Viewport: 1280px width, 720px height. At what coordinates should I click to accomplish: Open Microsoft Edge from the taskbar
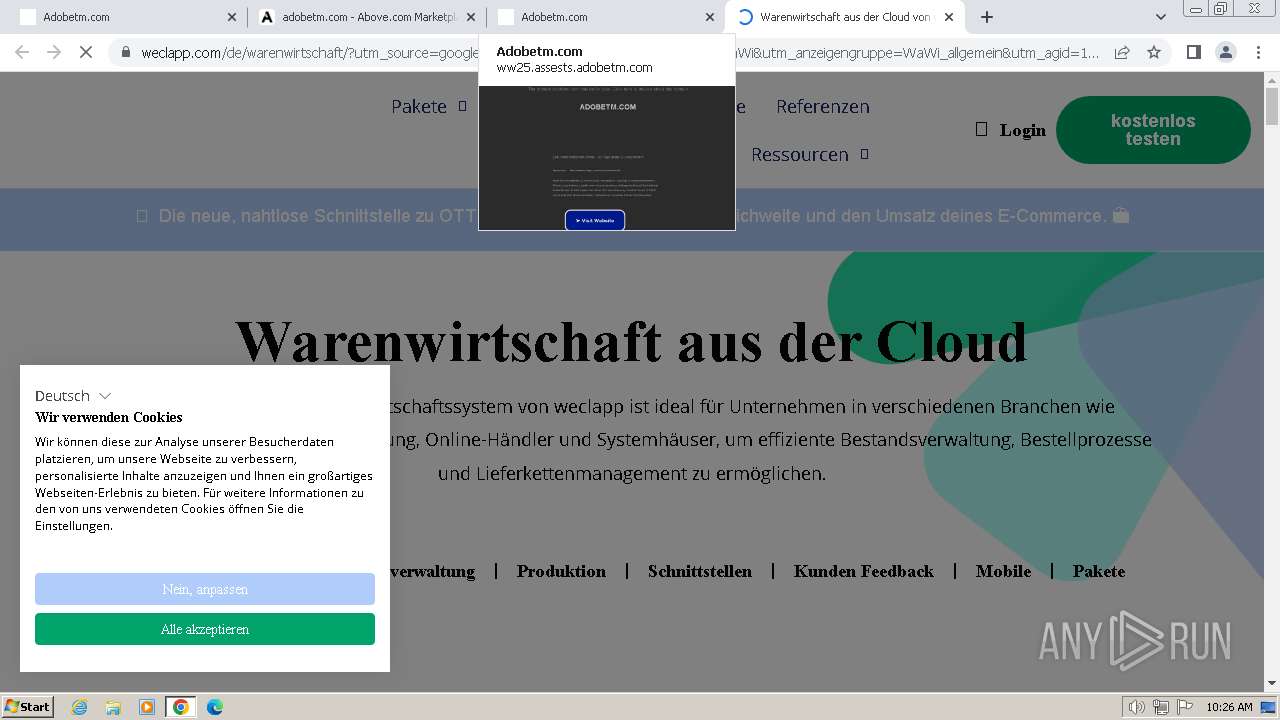point(215,707)
